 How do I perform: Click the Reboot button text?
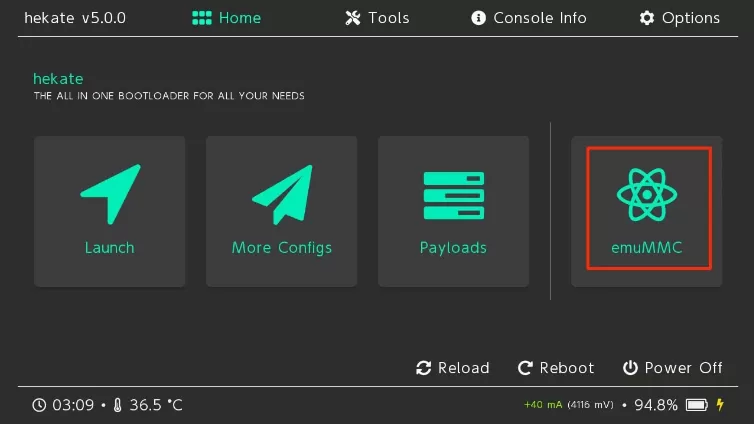pos(566,368)
